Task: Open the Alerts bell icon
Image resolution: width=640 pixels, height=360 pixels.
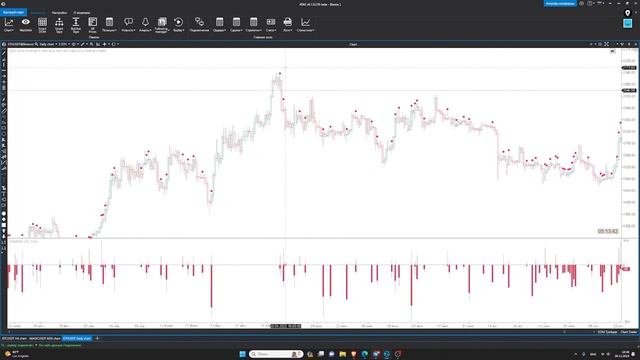Action: [145, 24]
